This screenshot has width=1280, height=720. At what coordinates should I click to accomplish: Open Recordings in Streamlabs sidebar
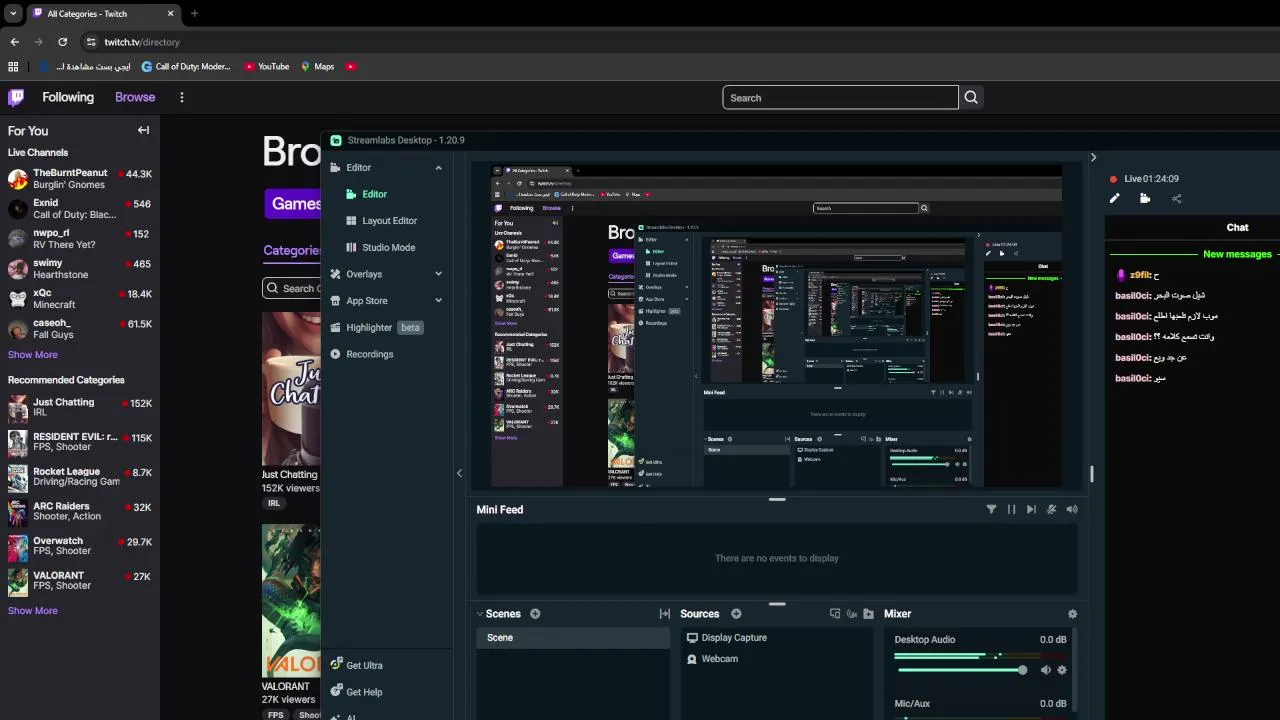[x=362, y=354]
